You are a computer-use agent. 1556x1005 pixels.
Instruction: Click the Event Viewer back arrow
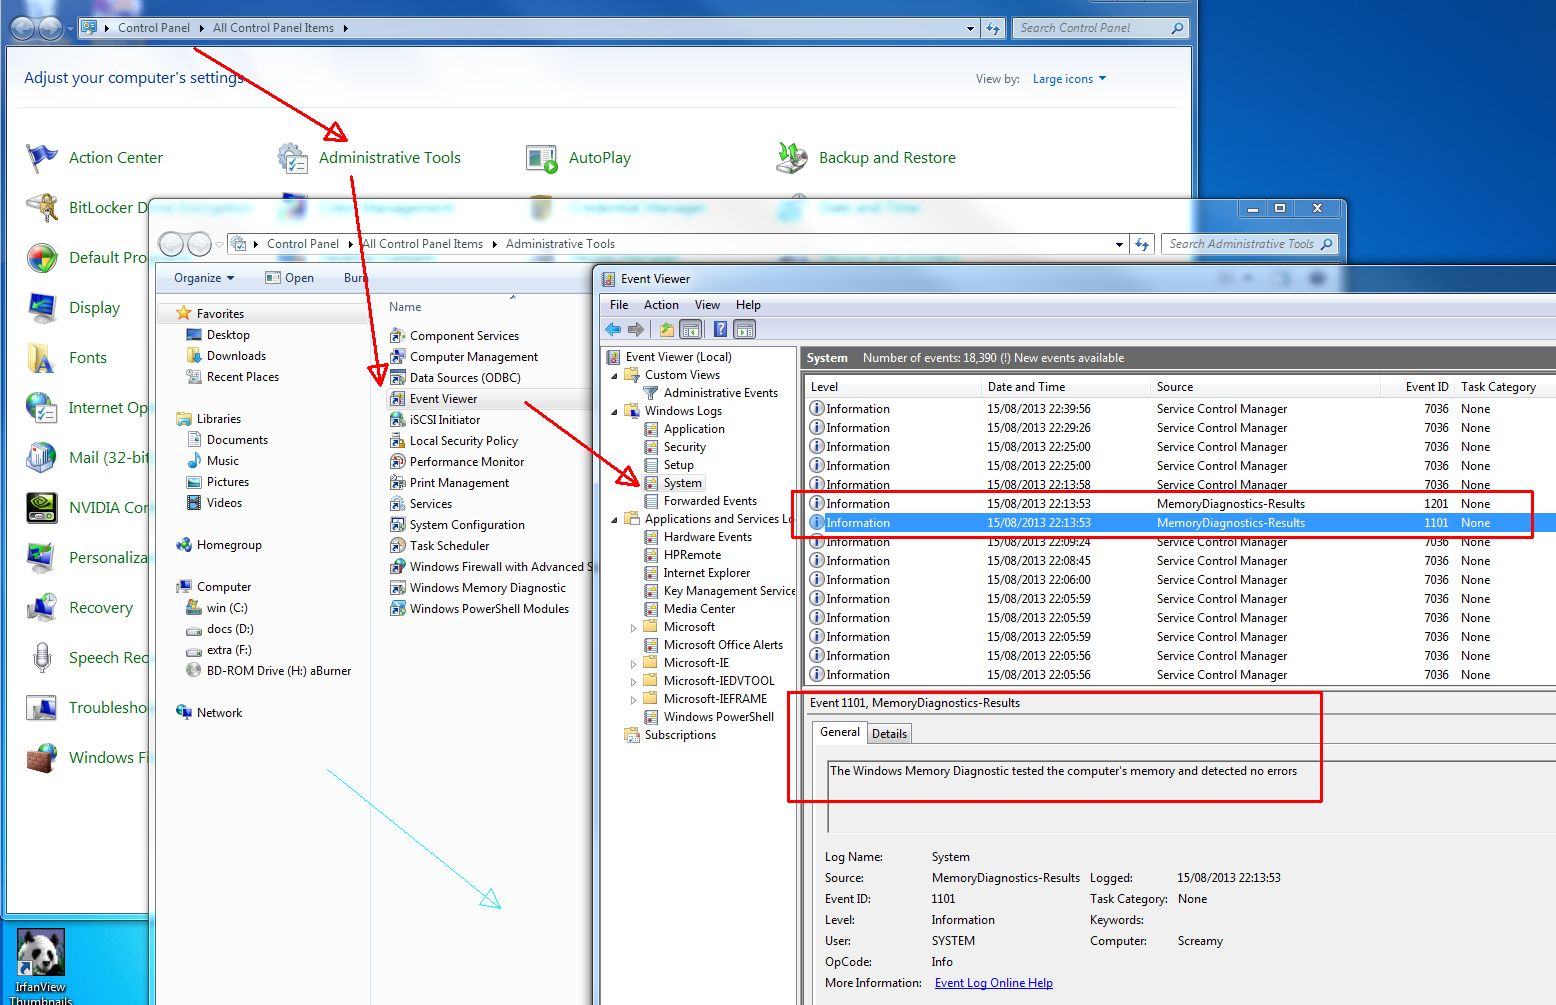613,329
